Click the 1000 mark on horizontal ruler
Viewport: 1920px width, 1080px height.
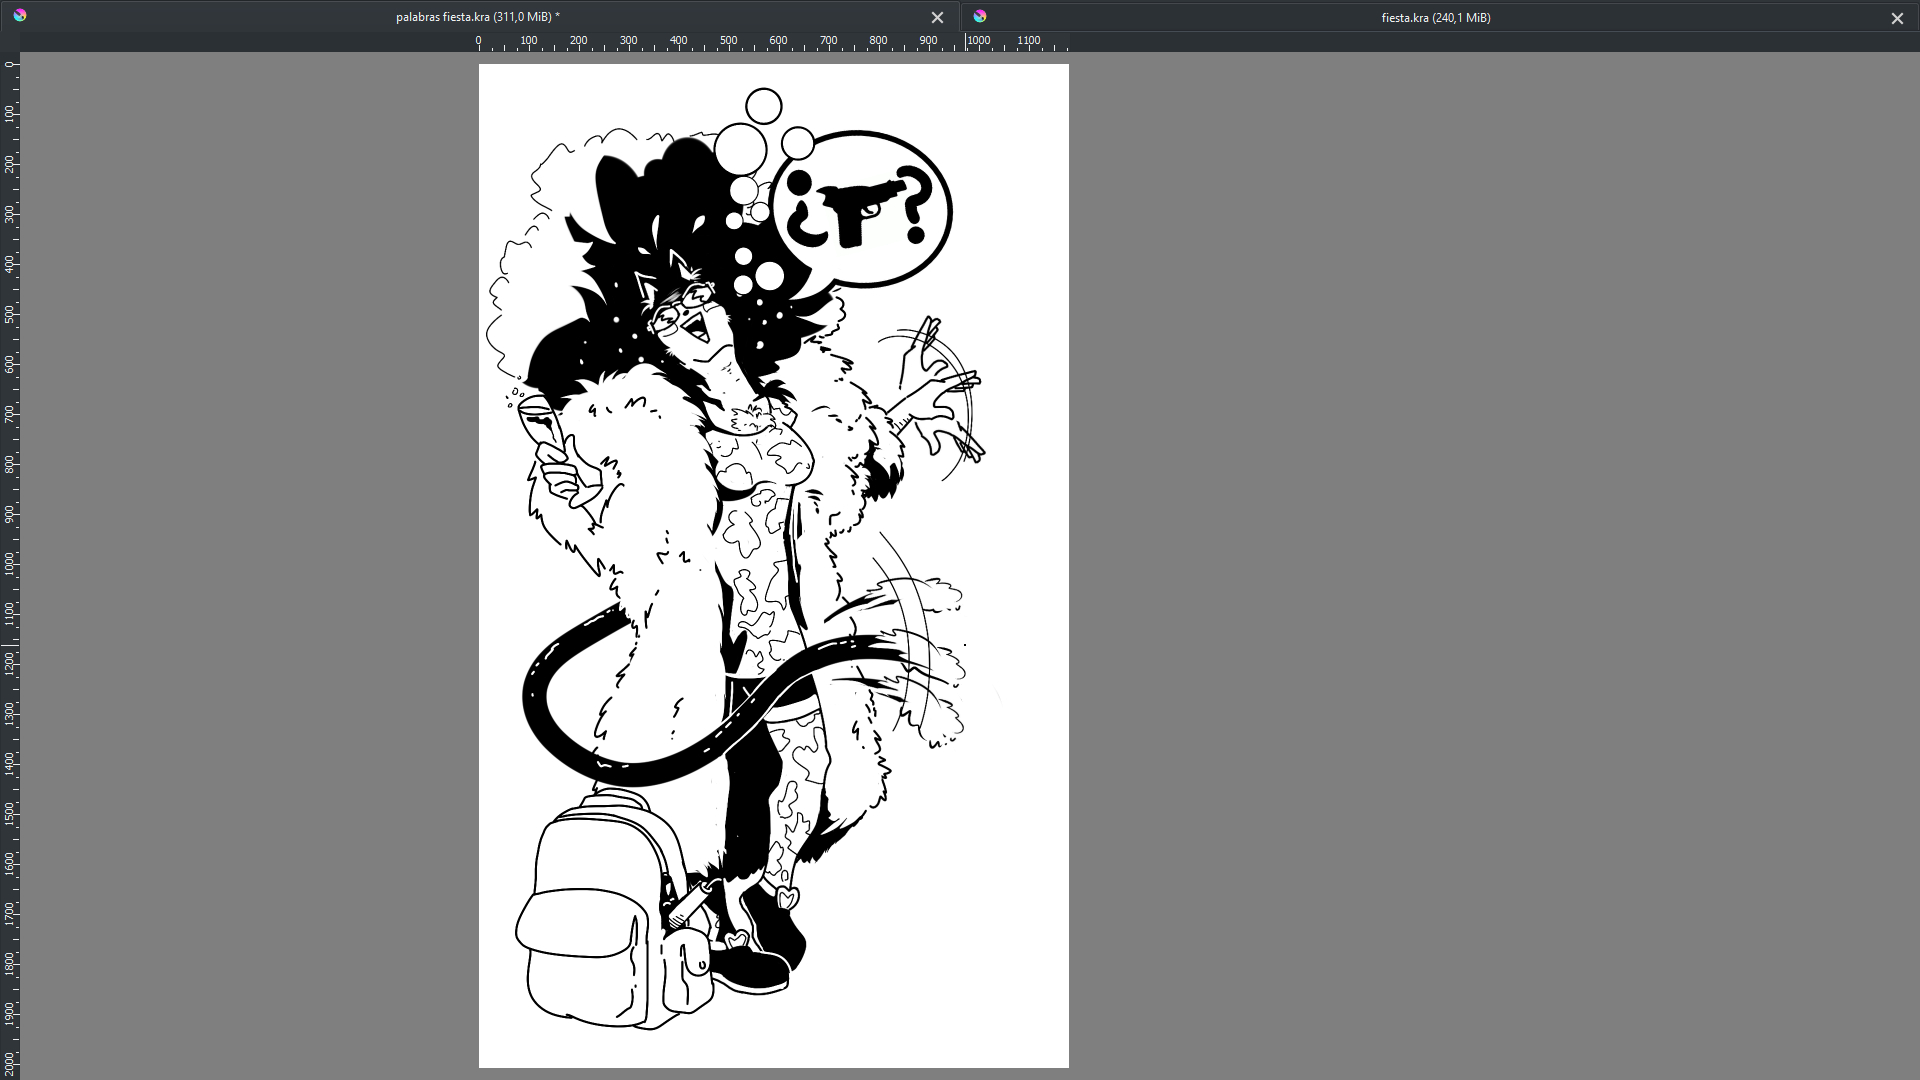(x=978, y=41)
